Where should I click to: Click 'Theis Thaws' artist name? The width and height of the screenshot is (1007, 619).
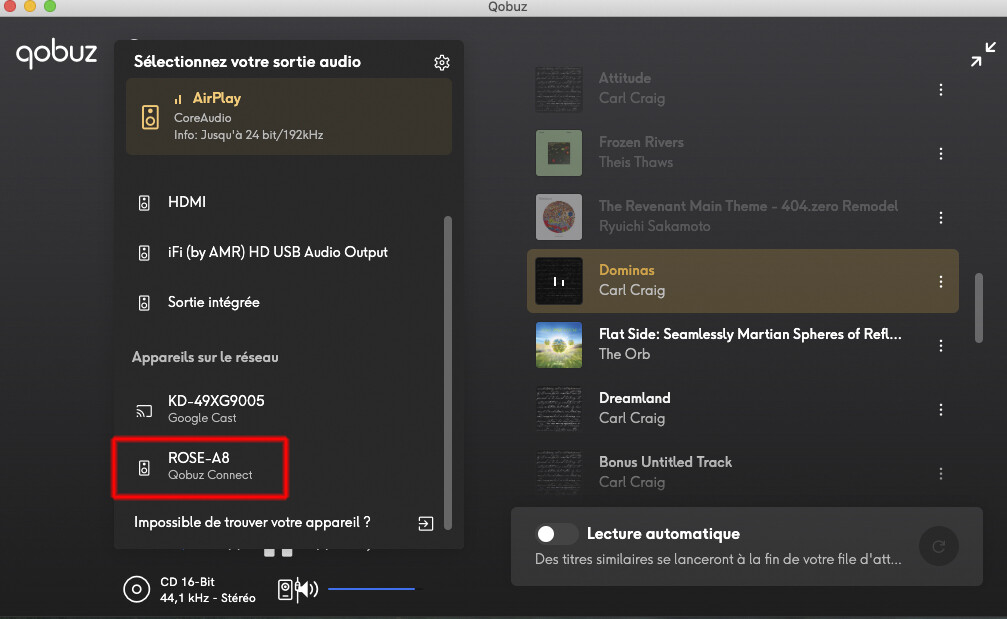(636, 162)
